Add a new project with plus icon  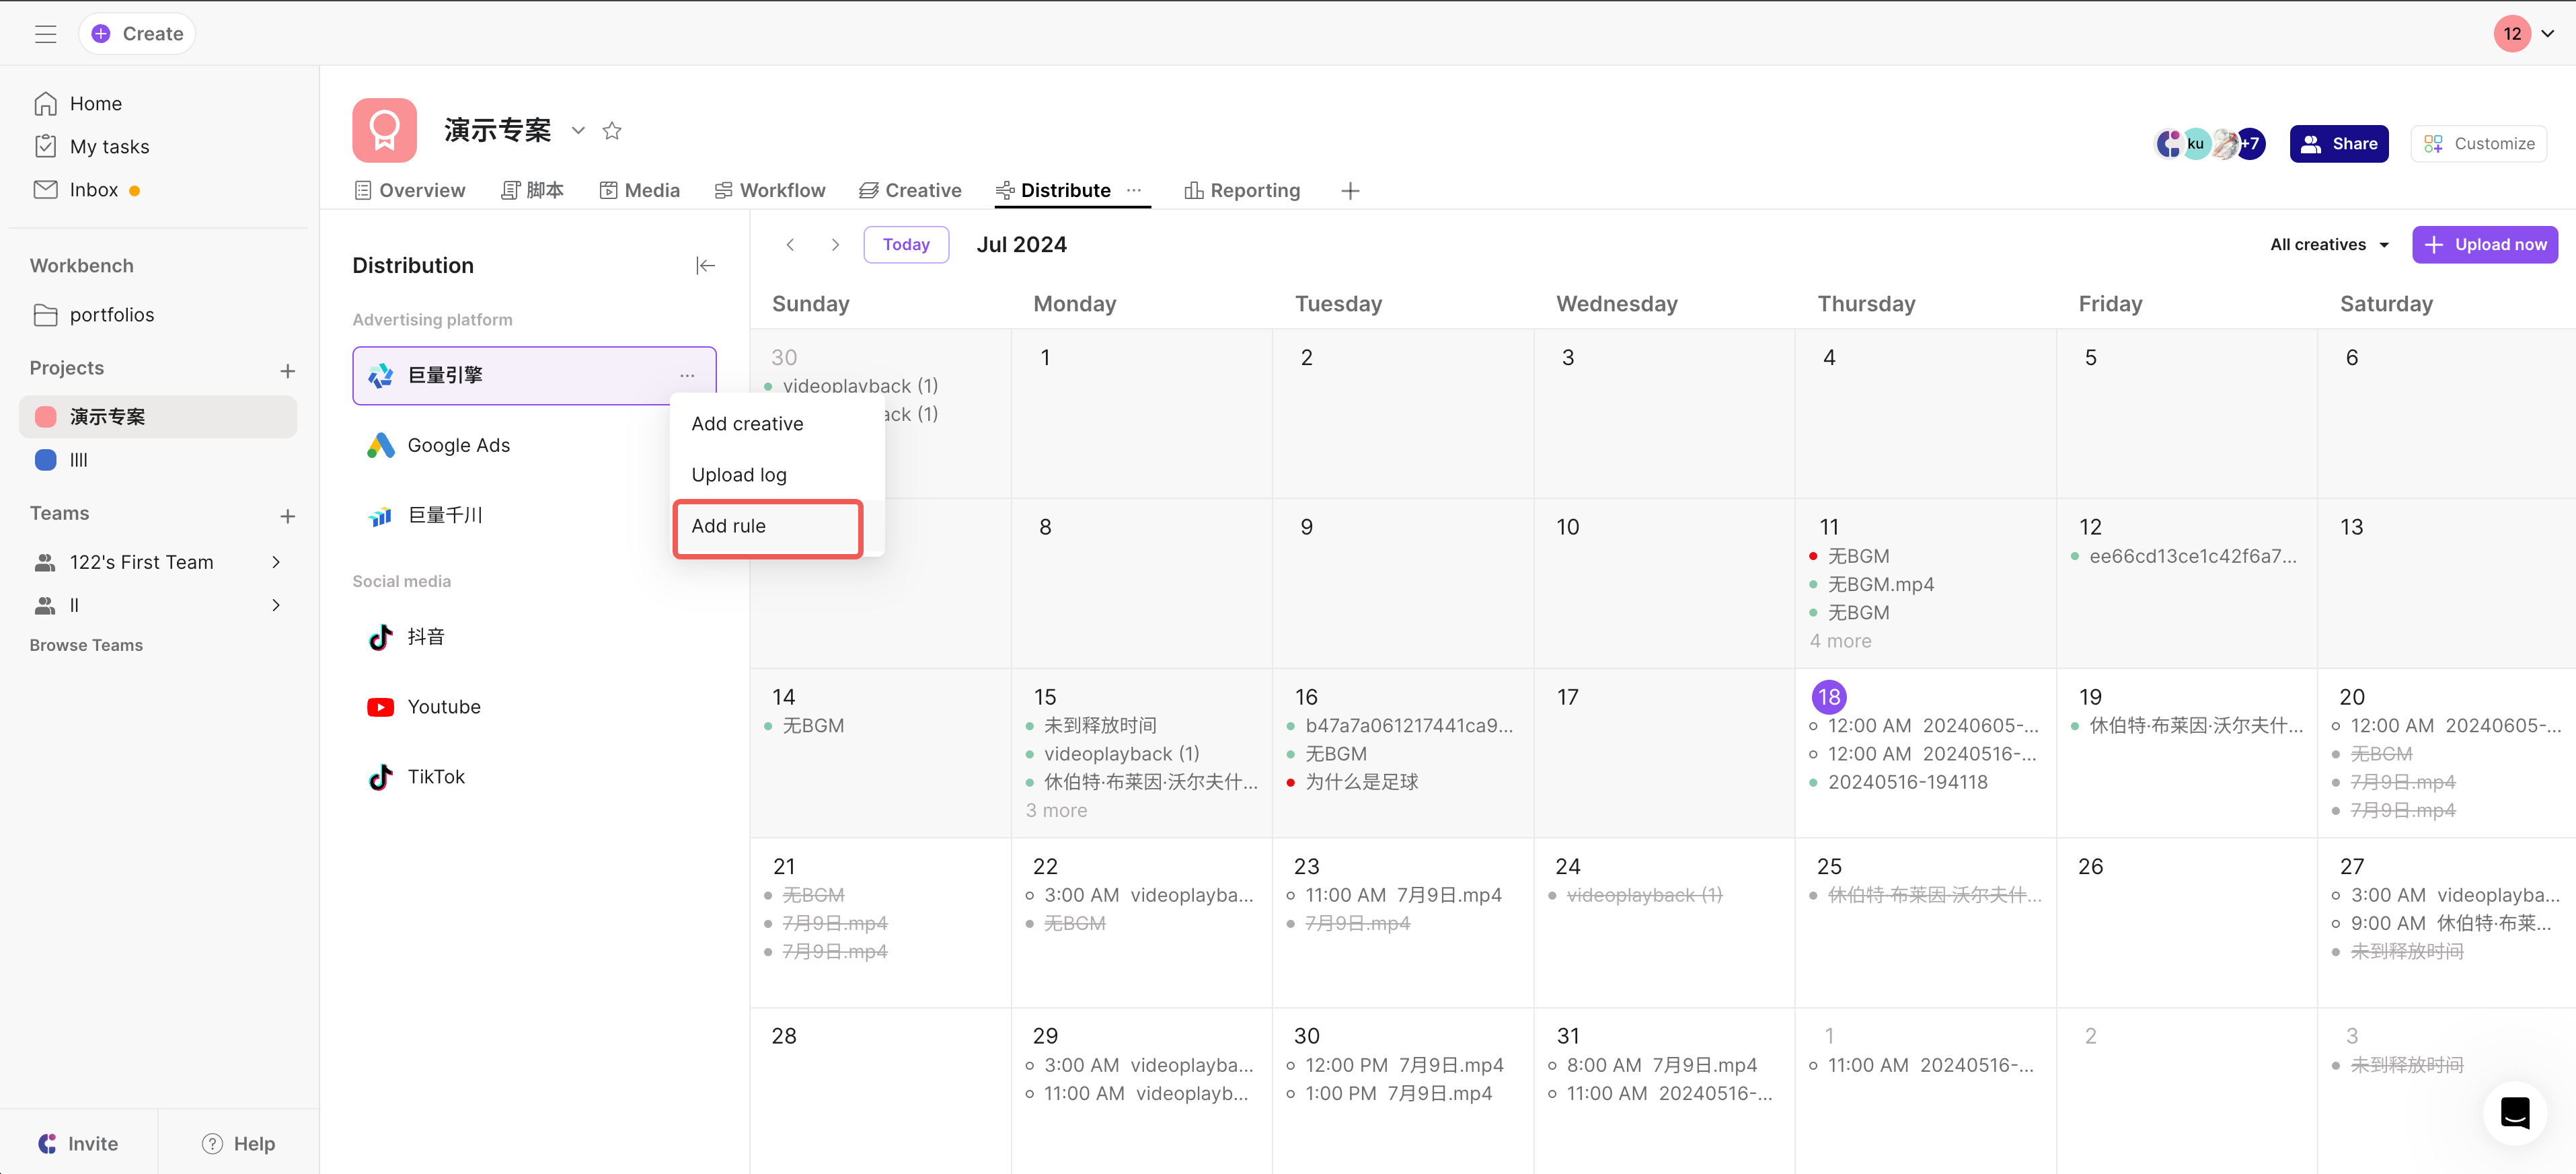click(x=287, y=371)
